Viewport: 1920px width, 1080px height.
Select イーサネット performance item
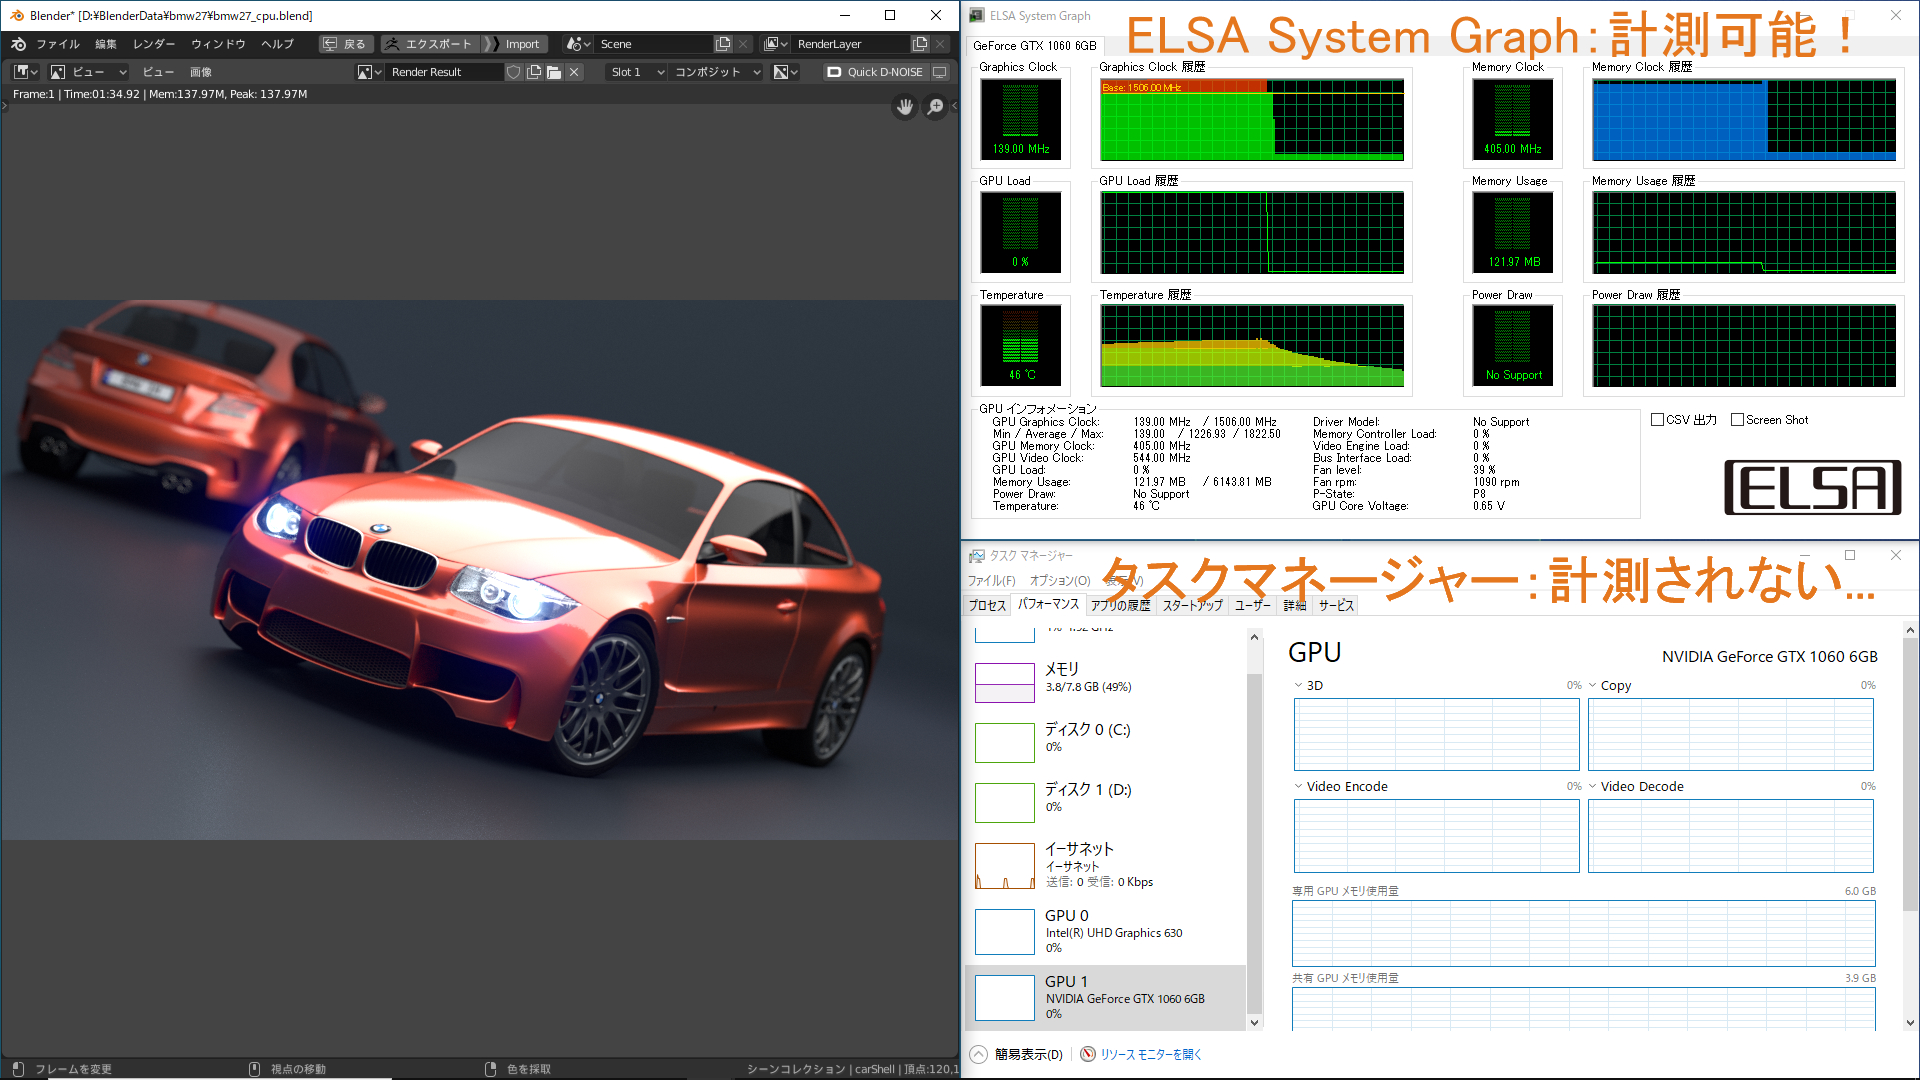coord(1106,866)
